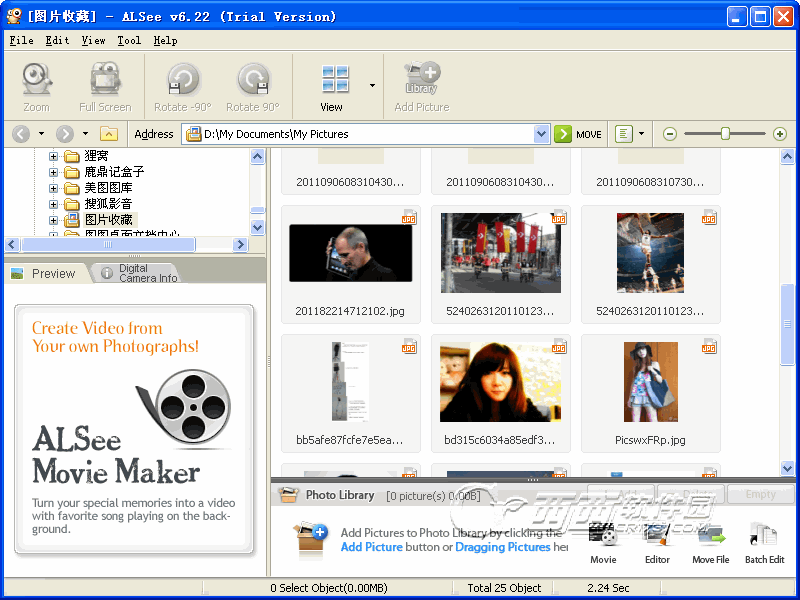
Task: Select the 图片收藏 folder in tree
Action: pyautogui.click(x=109, y=220)
